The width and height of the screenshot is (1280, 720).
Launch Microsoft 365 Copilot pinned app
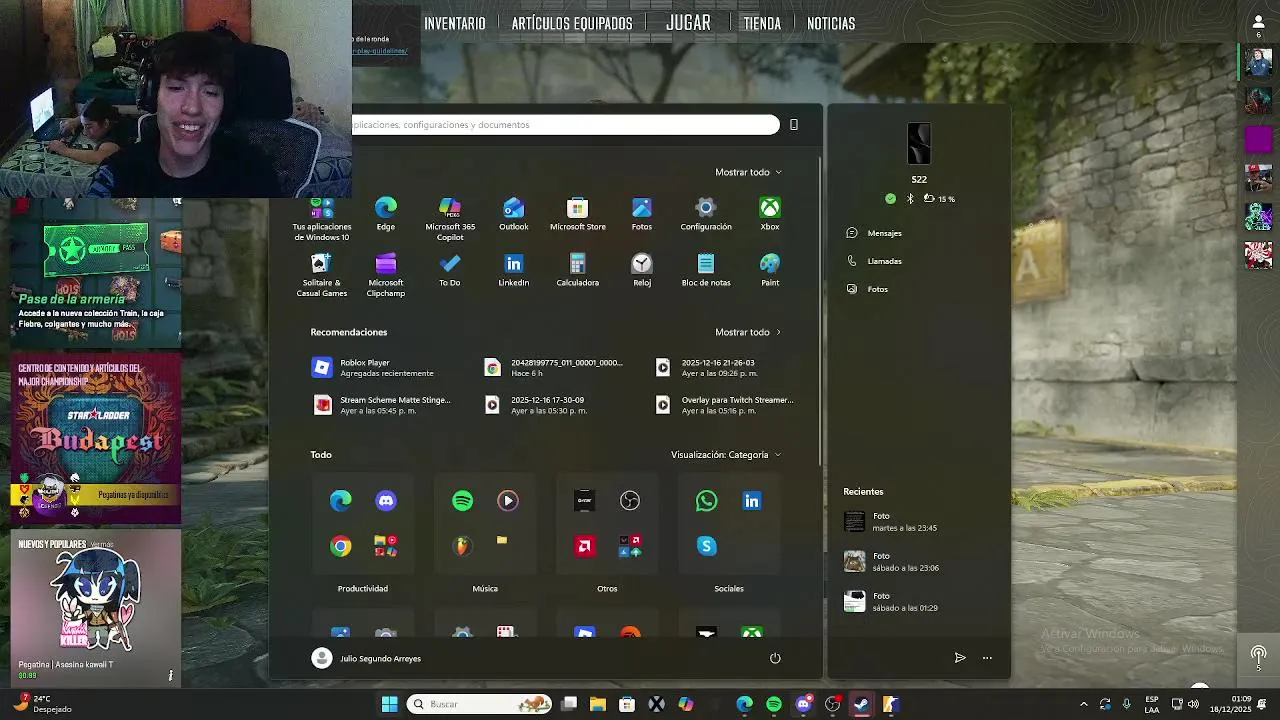click(x=450, y=219)
